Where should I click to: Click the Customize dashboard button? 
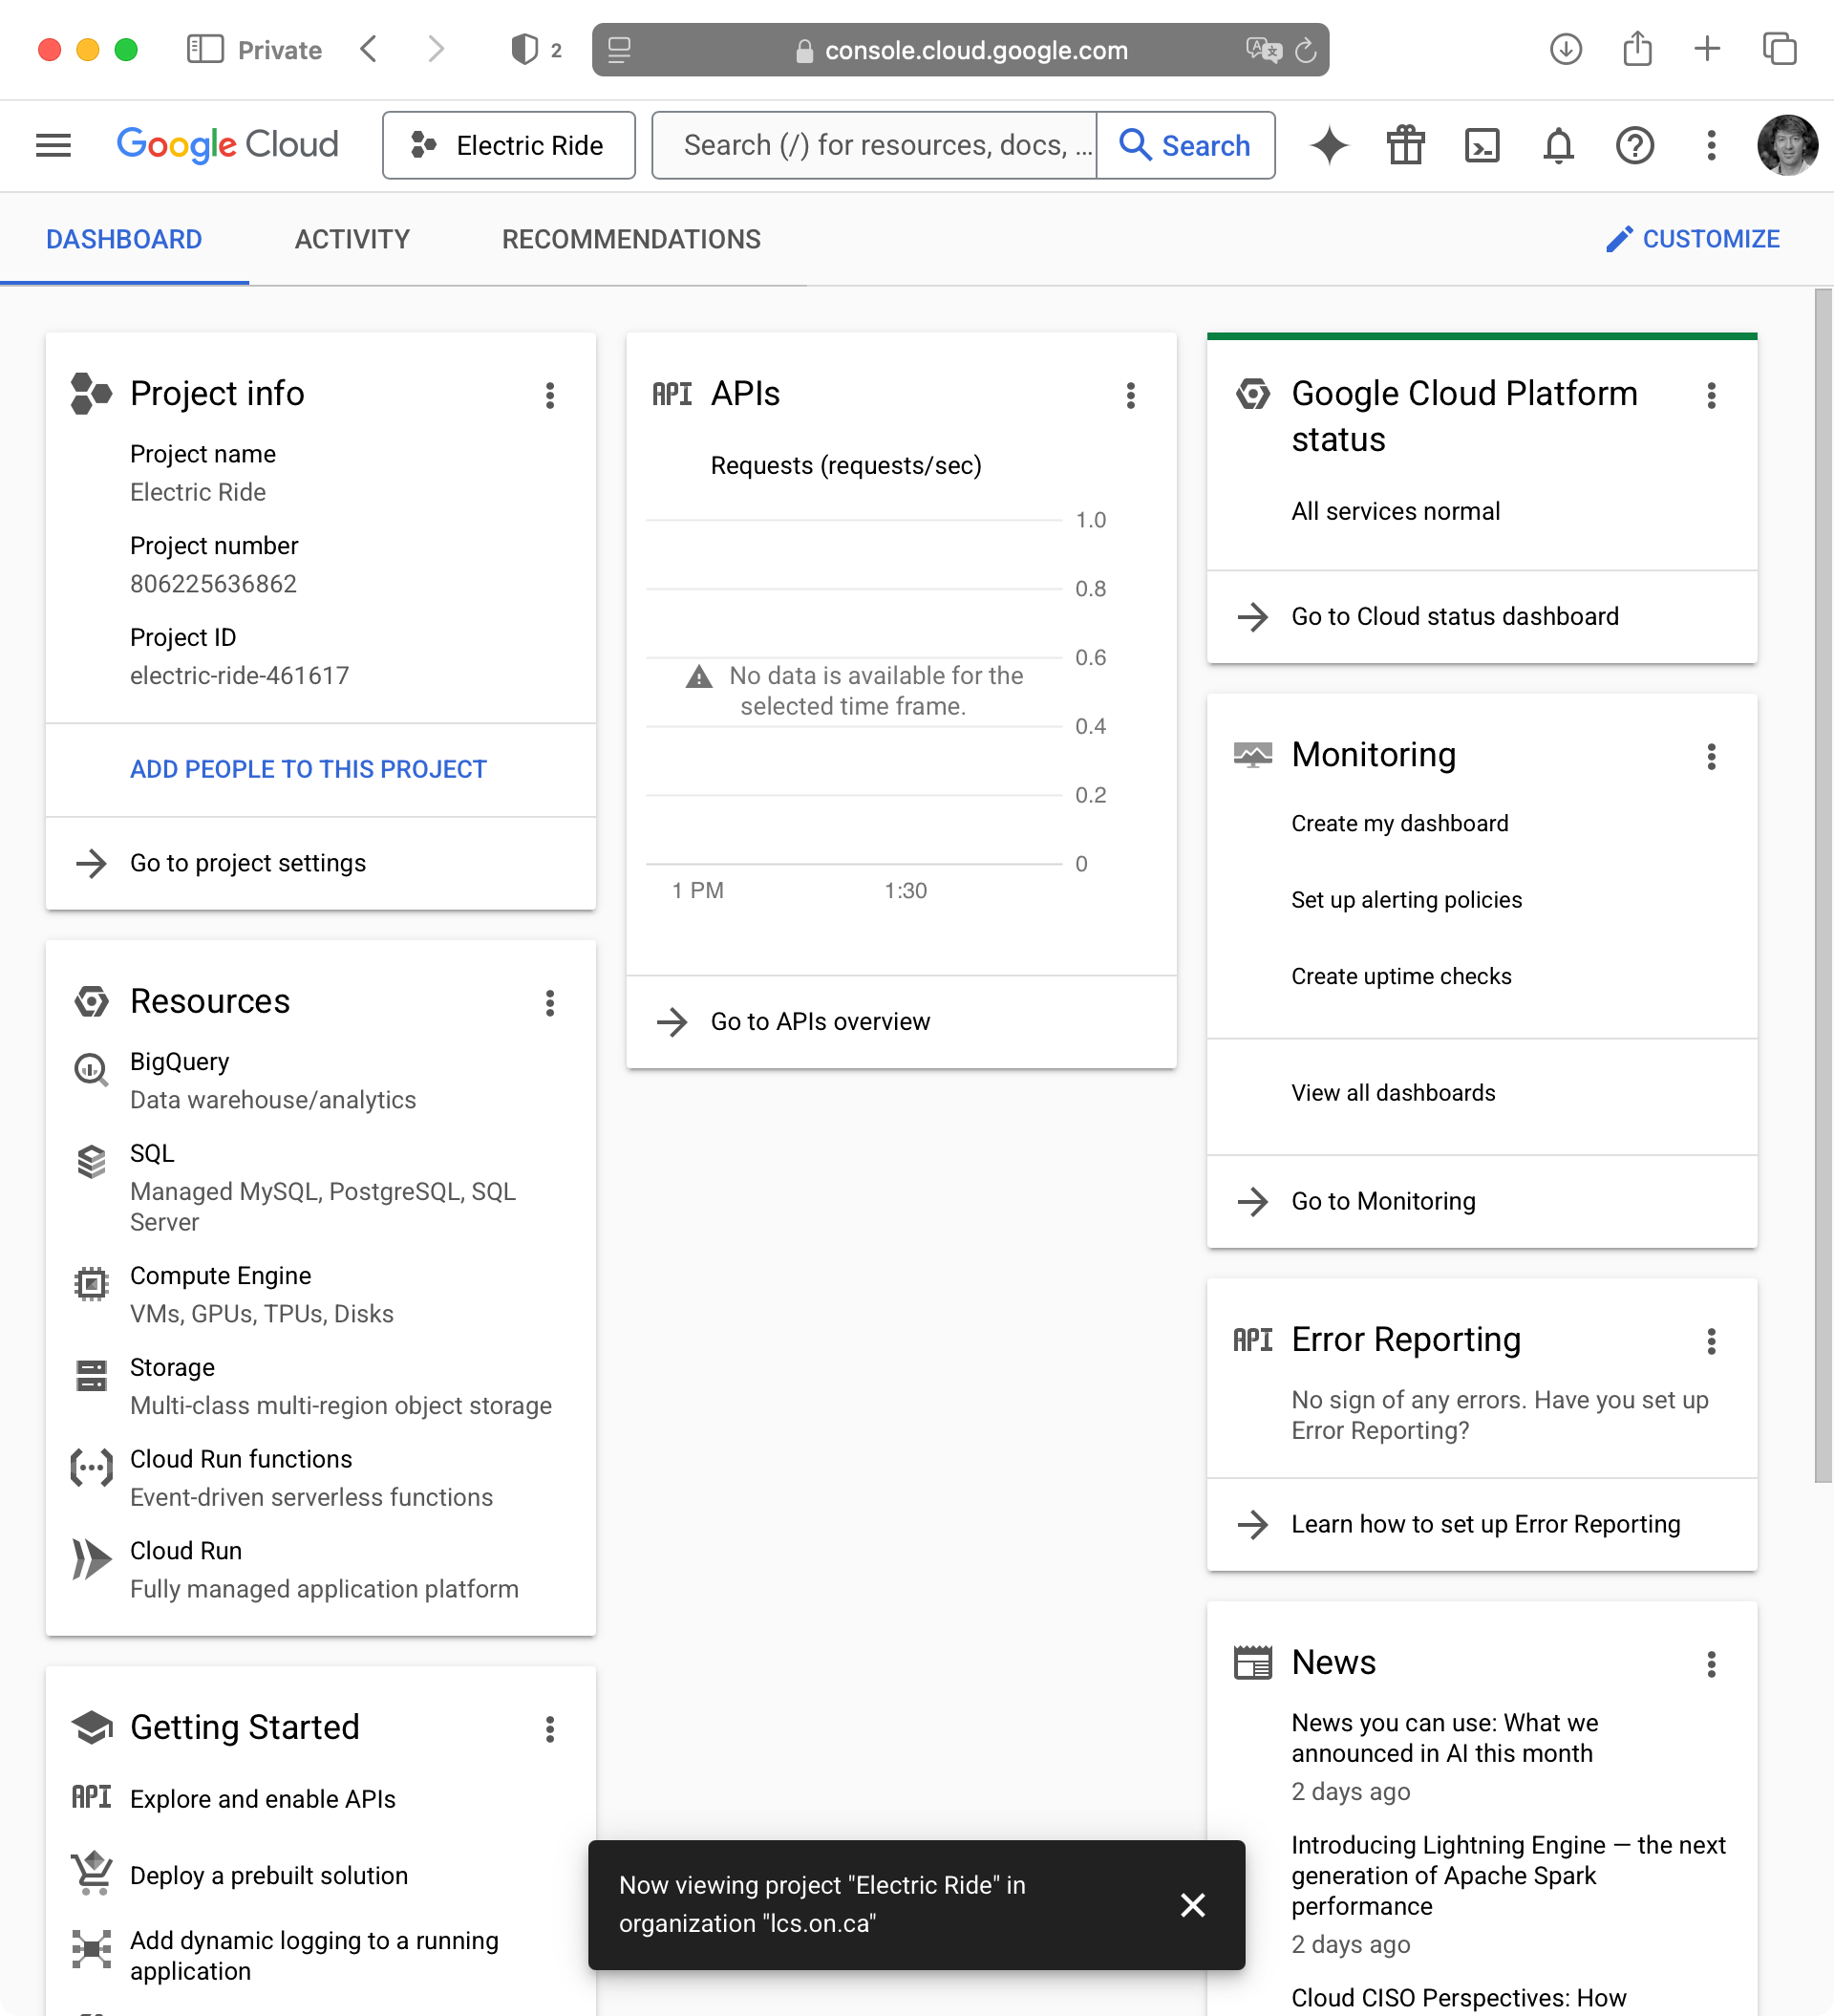(1692, 239)
